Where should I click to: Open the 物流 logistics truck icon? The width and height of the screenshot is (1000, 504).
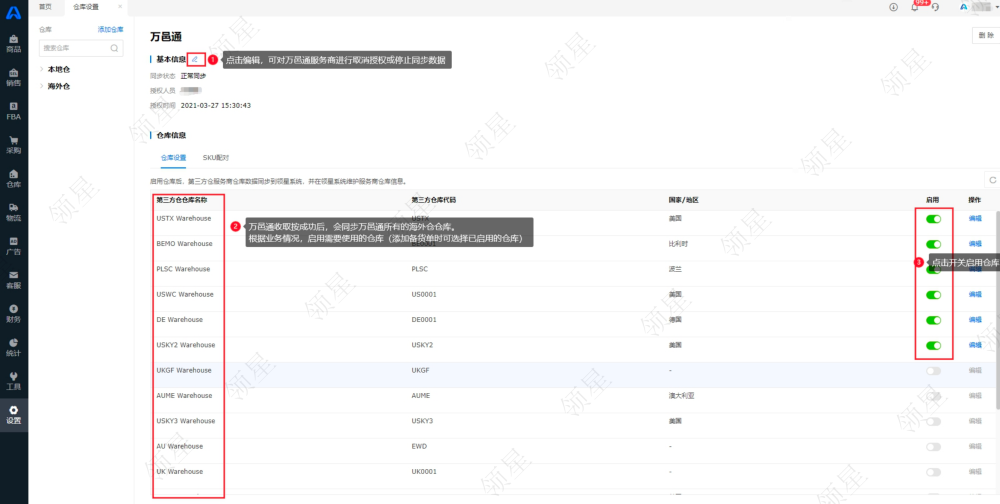(x=14, y=211)
